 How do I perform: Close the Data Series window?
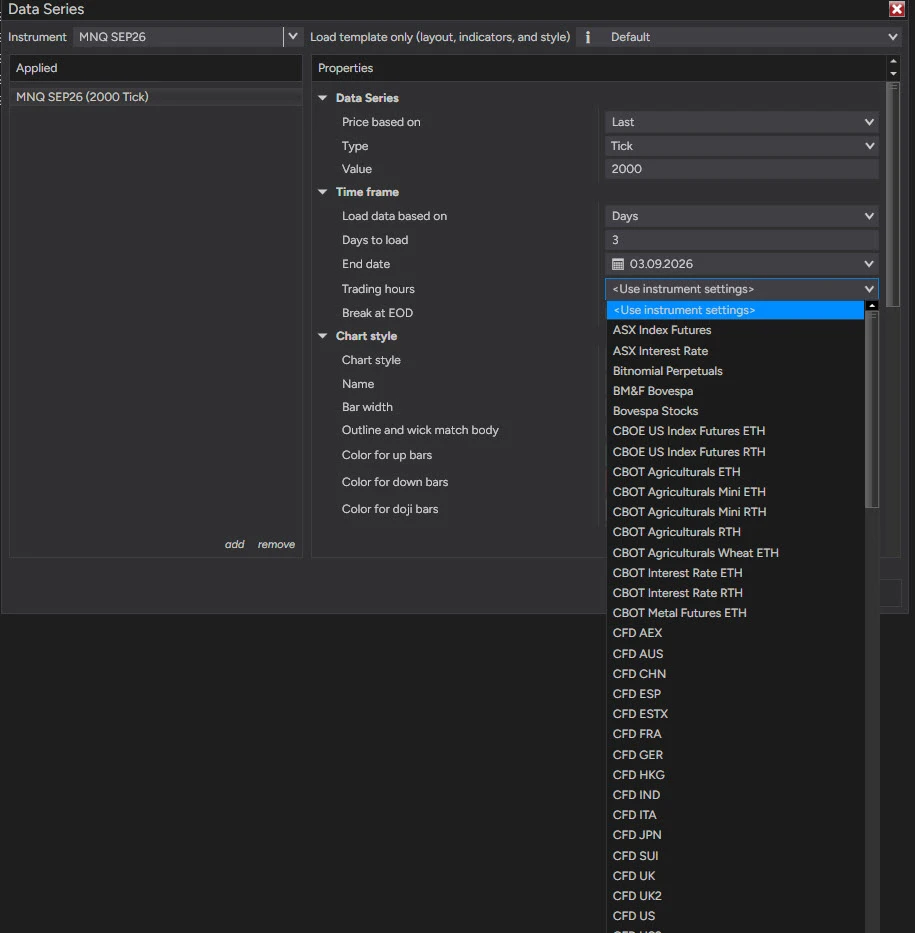896,9
